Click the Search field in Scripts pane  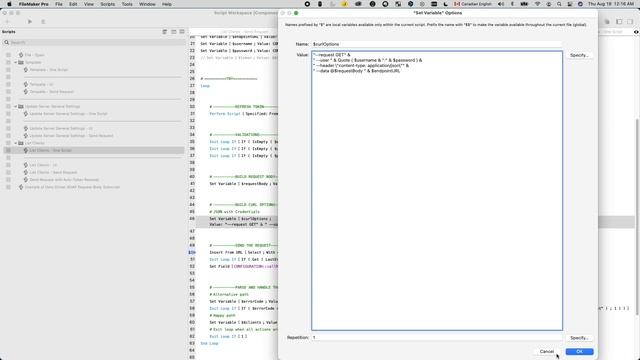[94, 42]
